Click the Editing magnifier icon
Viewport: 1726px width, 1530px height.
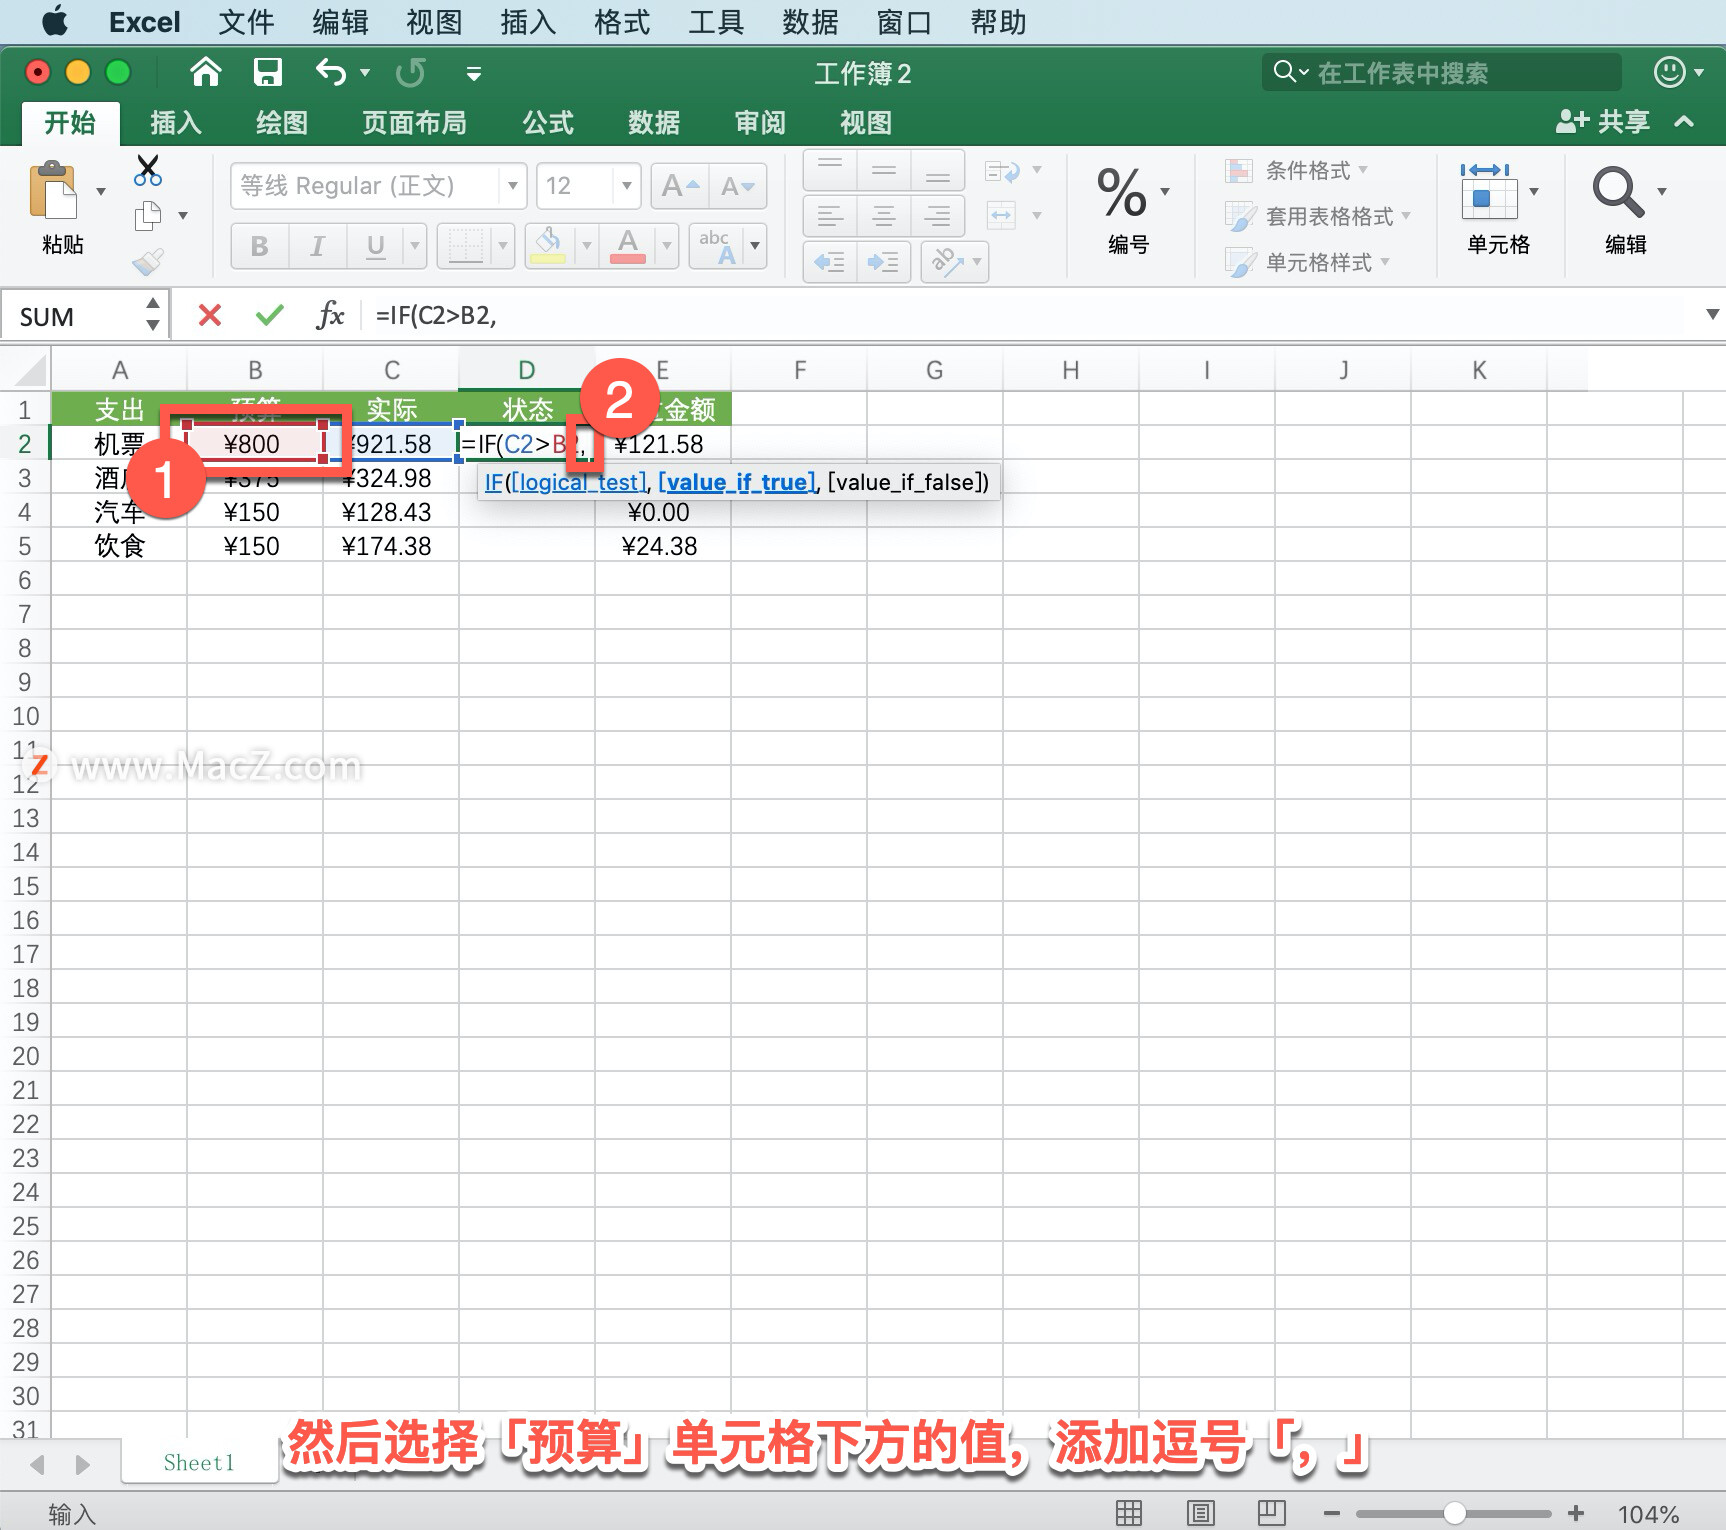pos(1617,192)
